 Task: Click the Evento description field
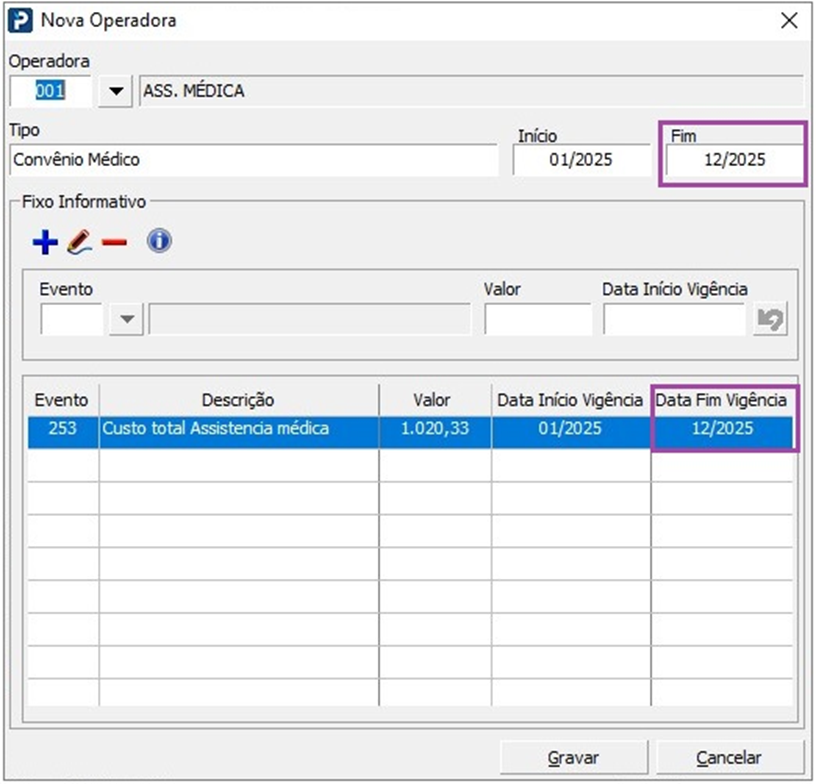click(310, 318)
